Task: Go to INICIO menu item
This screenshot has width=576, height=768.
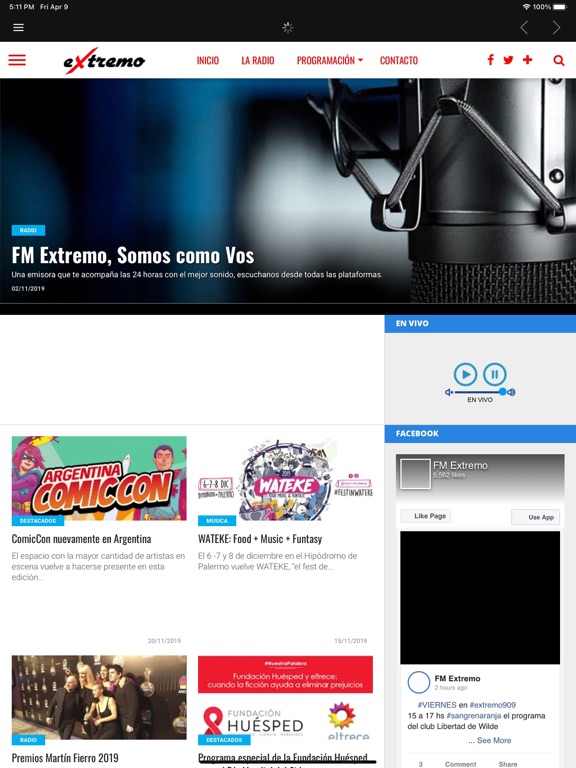Action: tap(208, 60)
